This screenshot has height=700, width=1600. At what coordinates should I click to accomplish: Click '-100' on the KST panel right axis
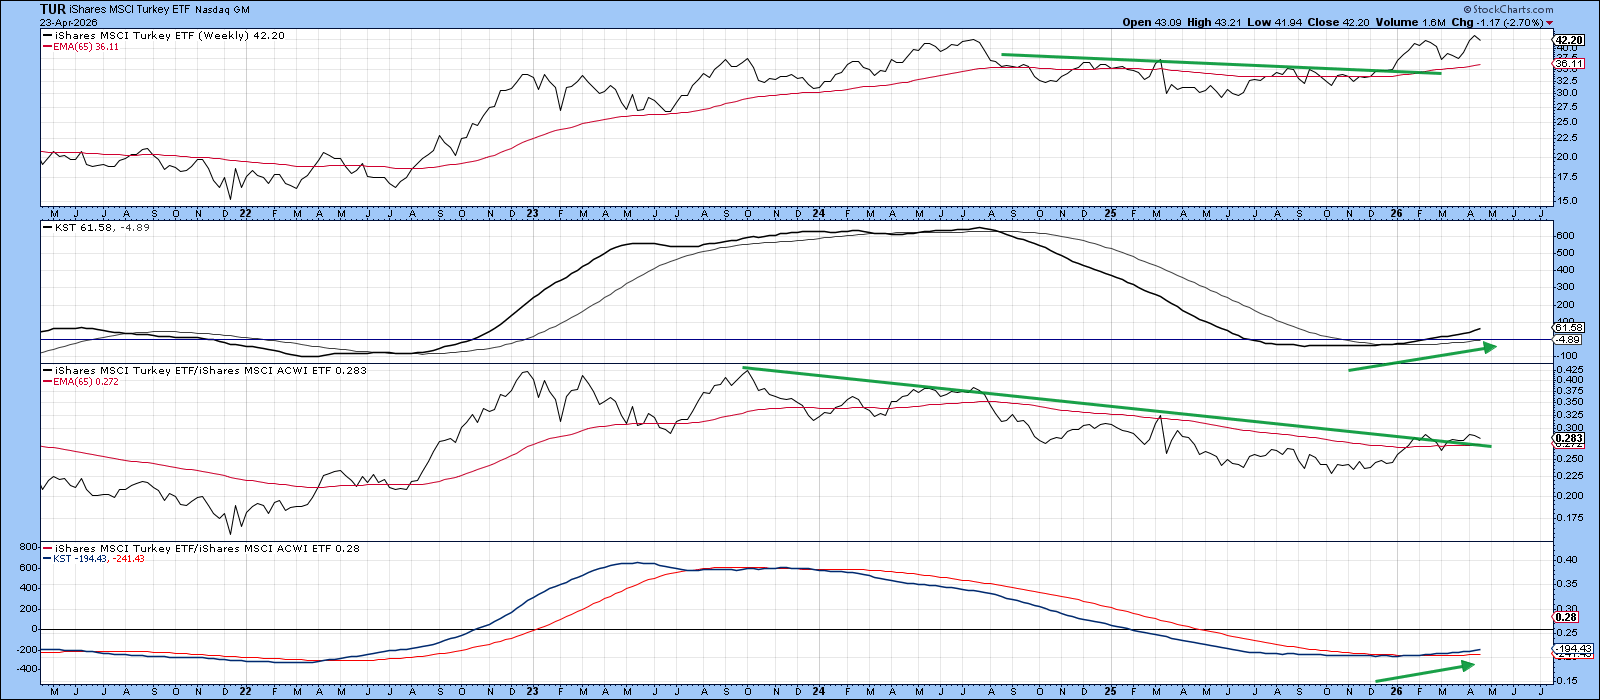pos(1567,356)
